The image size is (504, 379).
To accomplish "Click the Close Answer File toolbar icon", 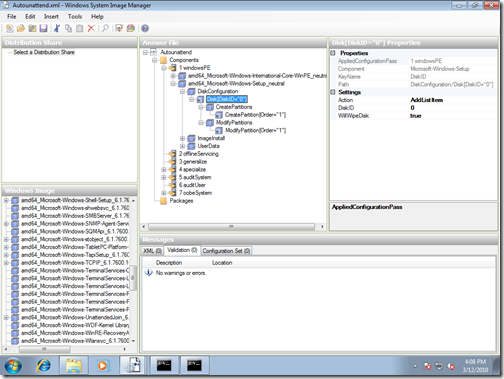I will (32, 29).
